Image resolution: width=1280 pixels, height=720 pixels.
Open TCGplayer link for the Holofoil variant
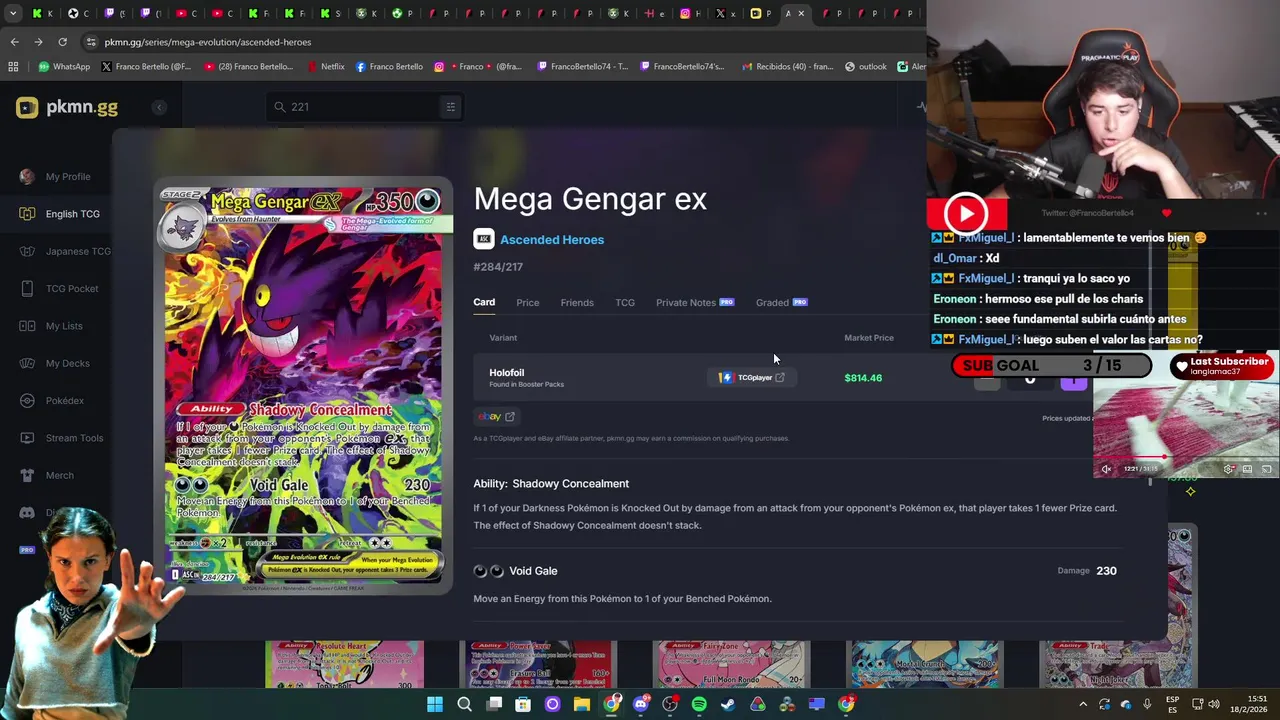752,378
